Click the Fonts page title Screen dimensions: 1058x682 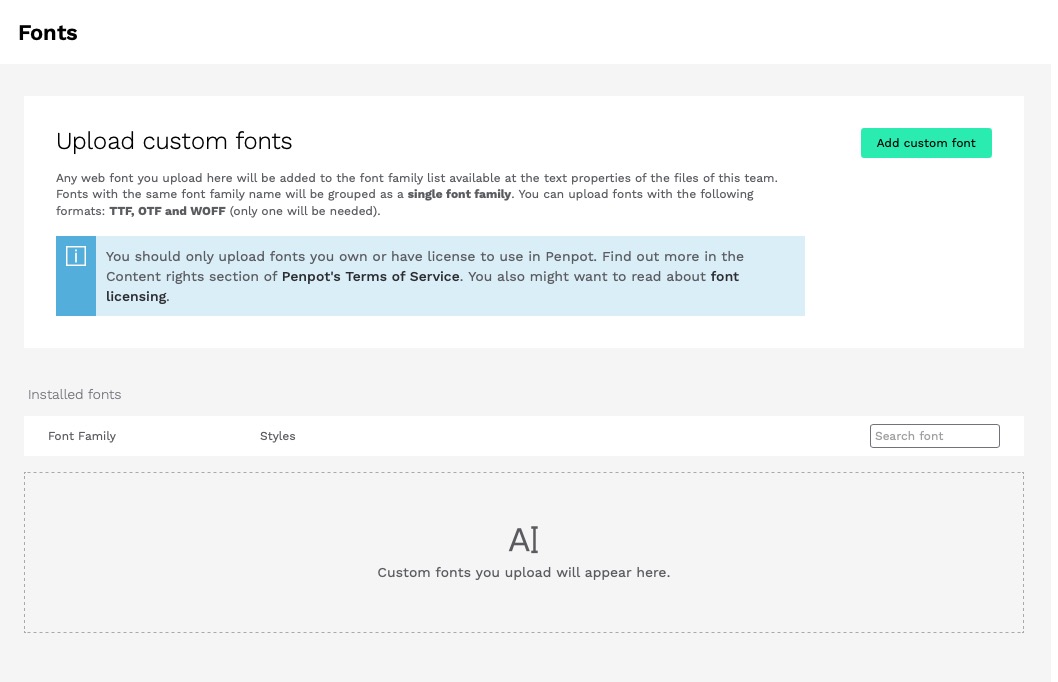click(47, 33)
